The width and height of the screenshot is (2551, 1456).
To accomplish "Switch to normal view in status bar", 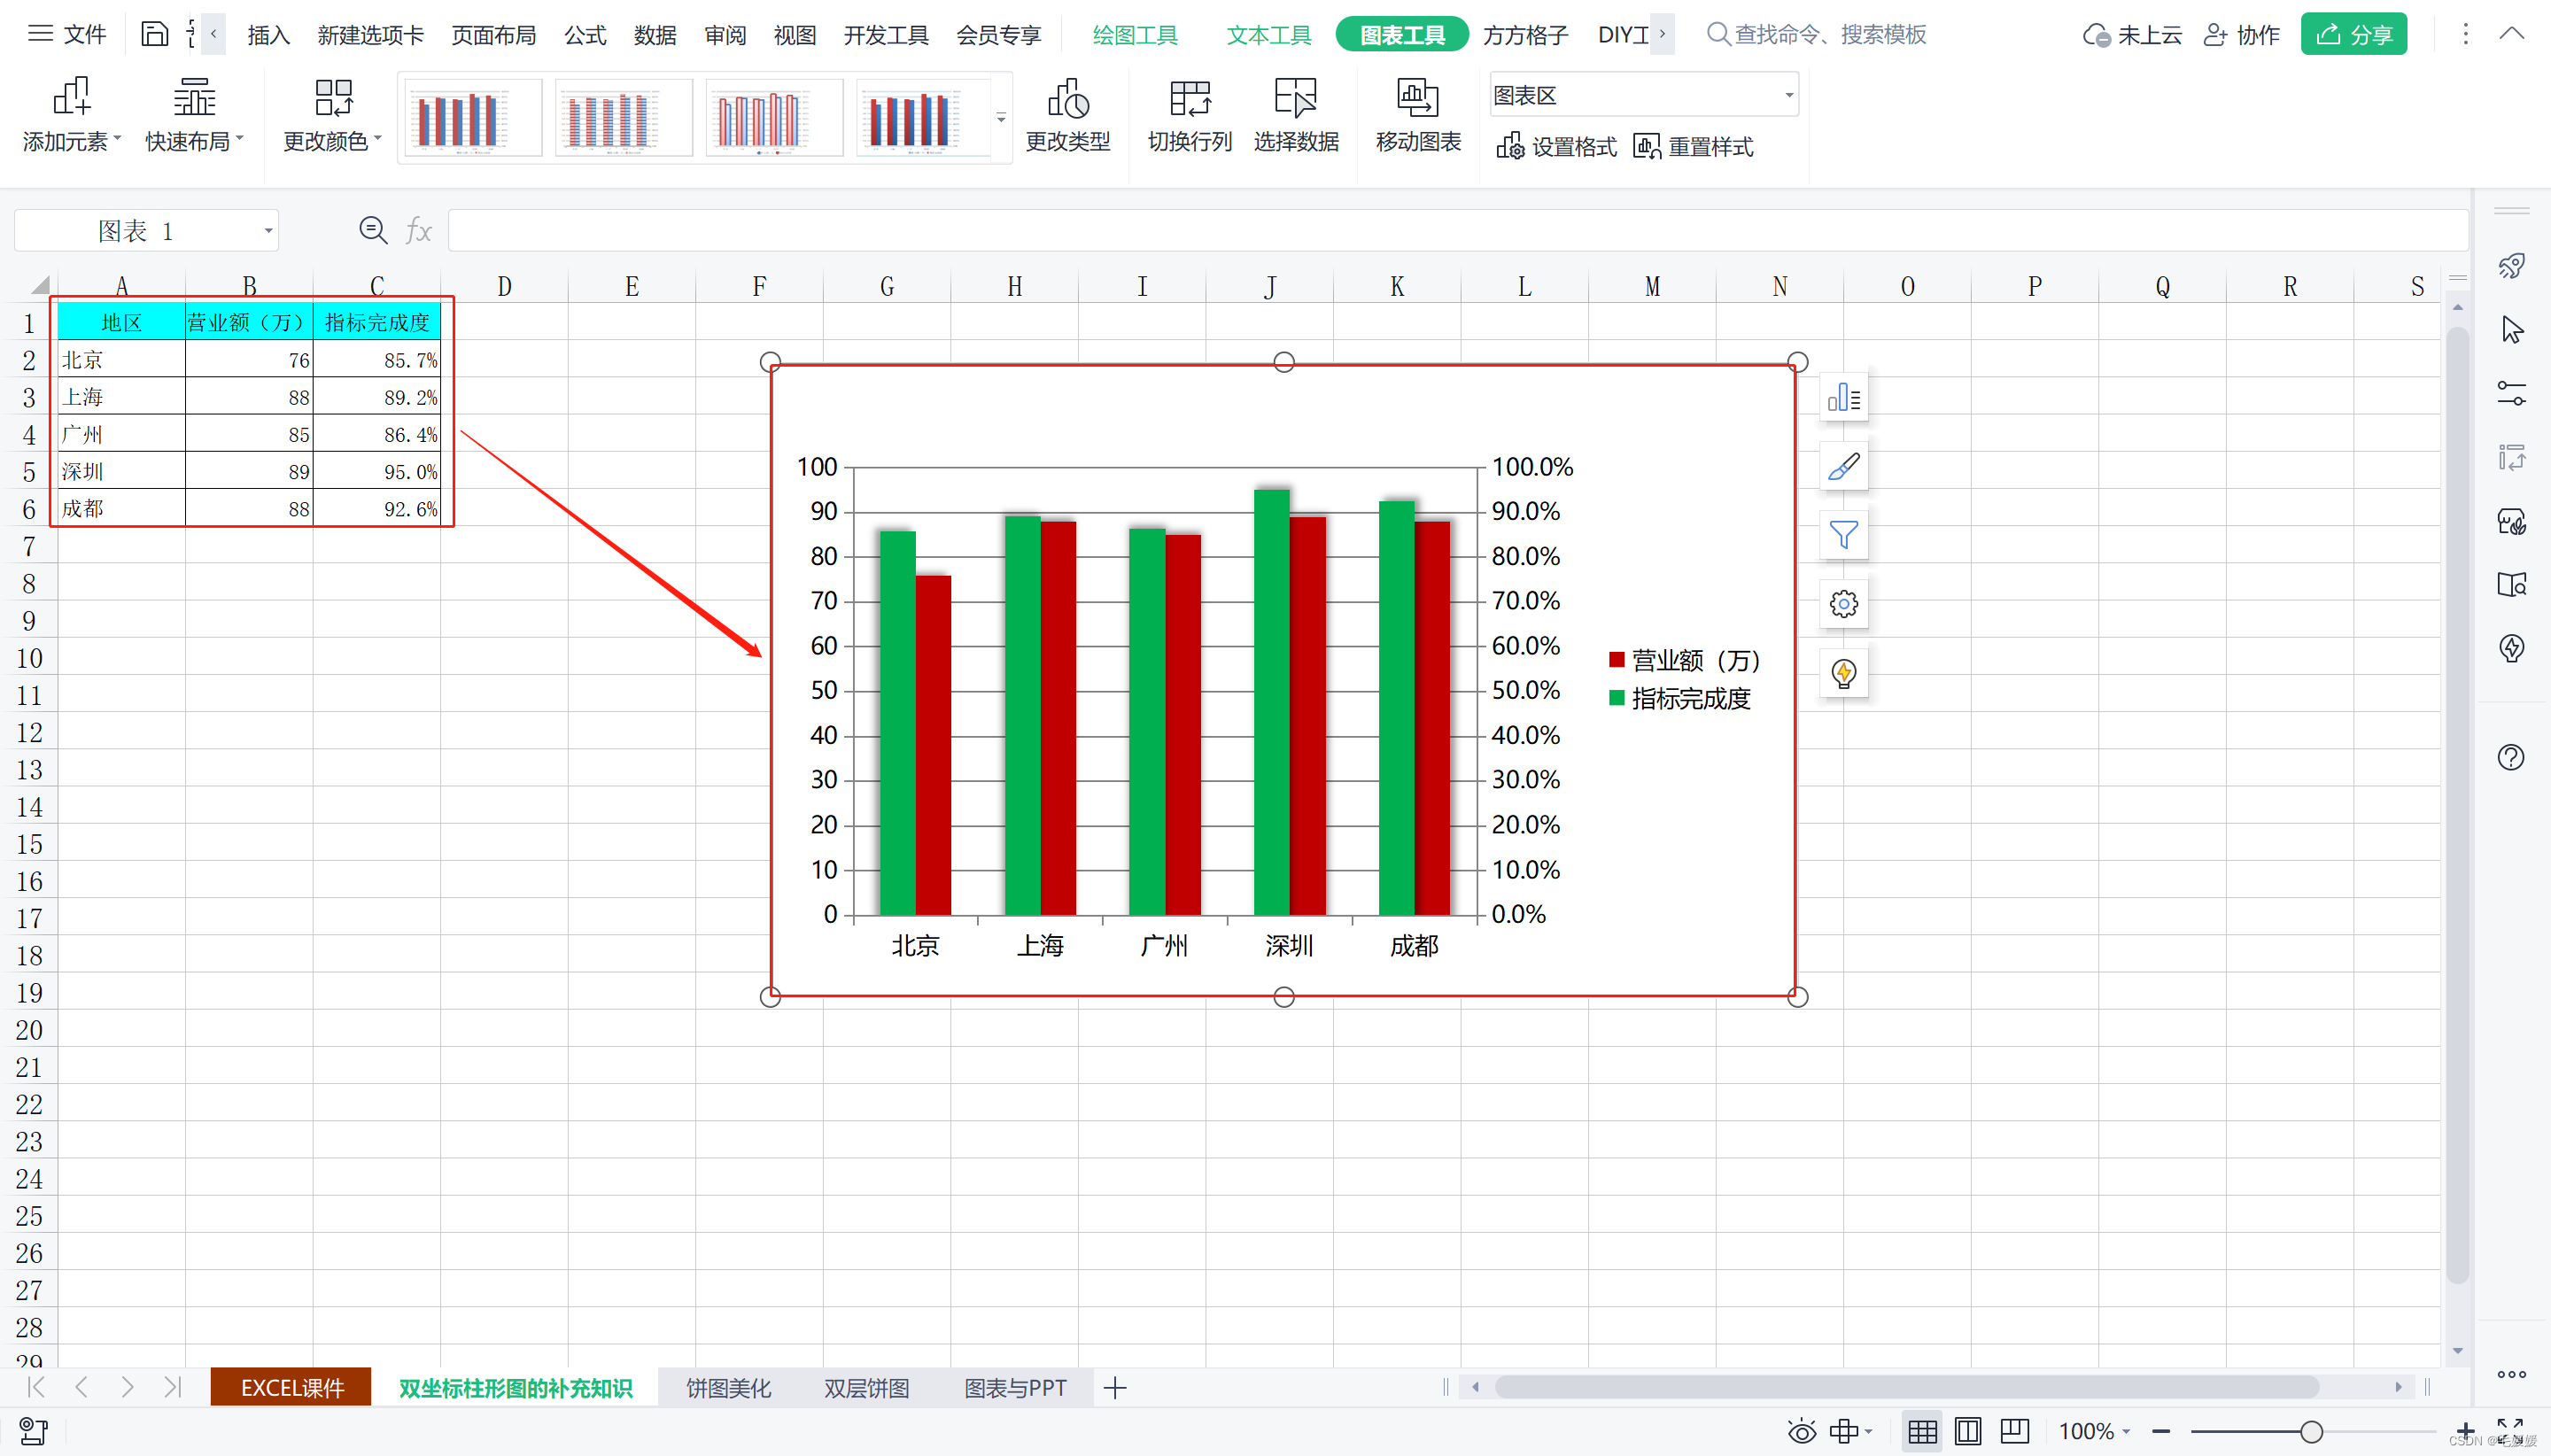I will coord(1921,1432).
